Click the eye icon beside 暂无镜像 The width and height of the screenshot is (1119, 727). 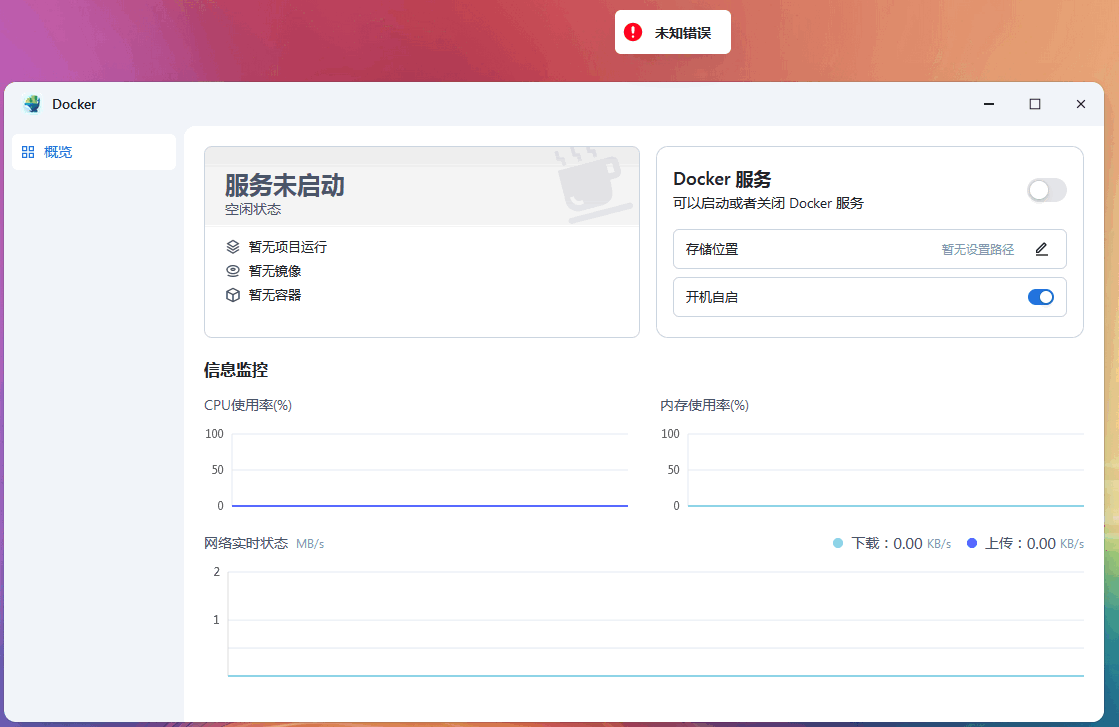click(x=233, y=271)
